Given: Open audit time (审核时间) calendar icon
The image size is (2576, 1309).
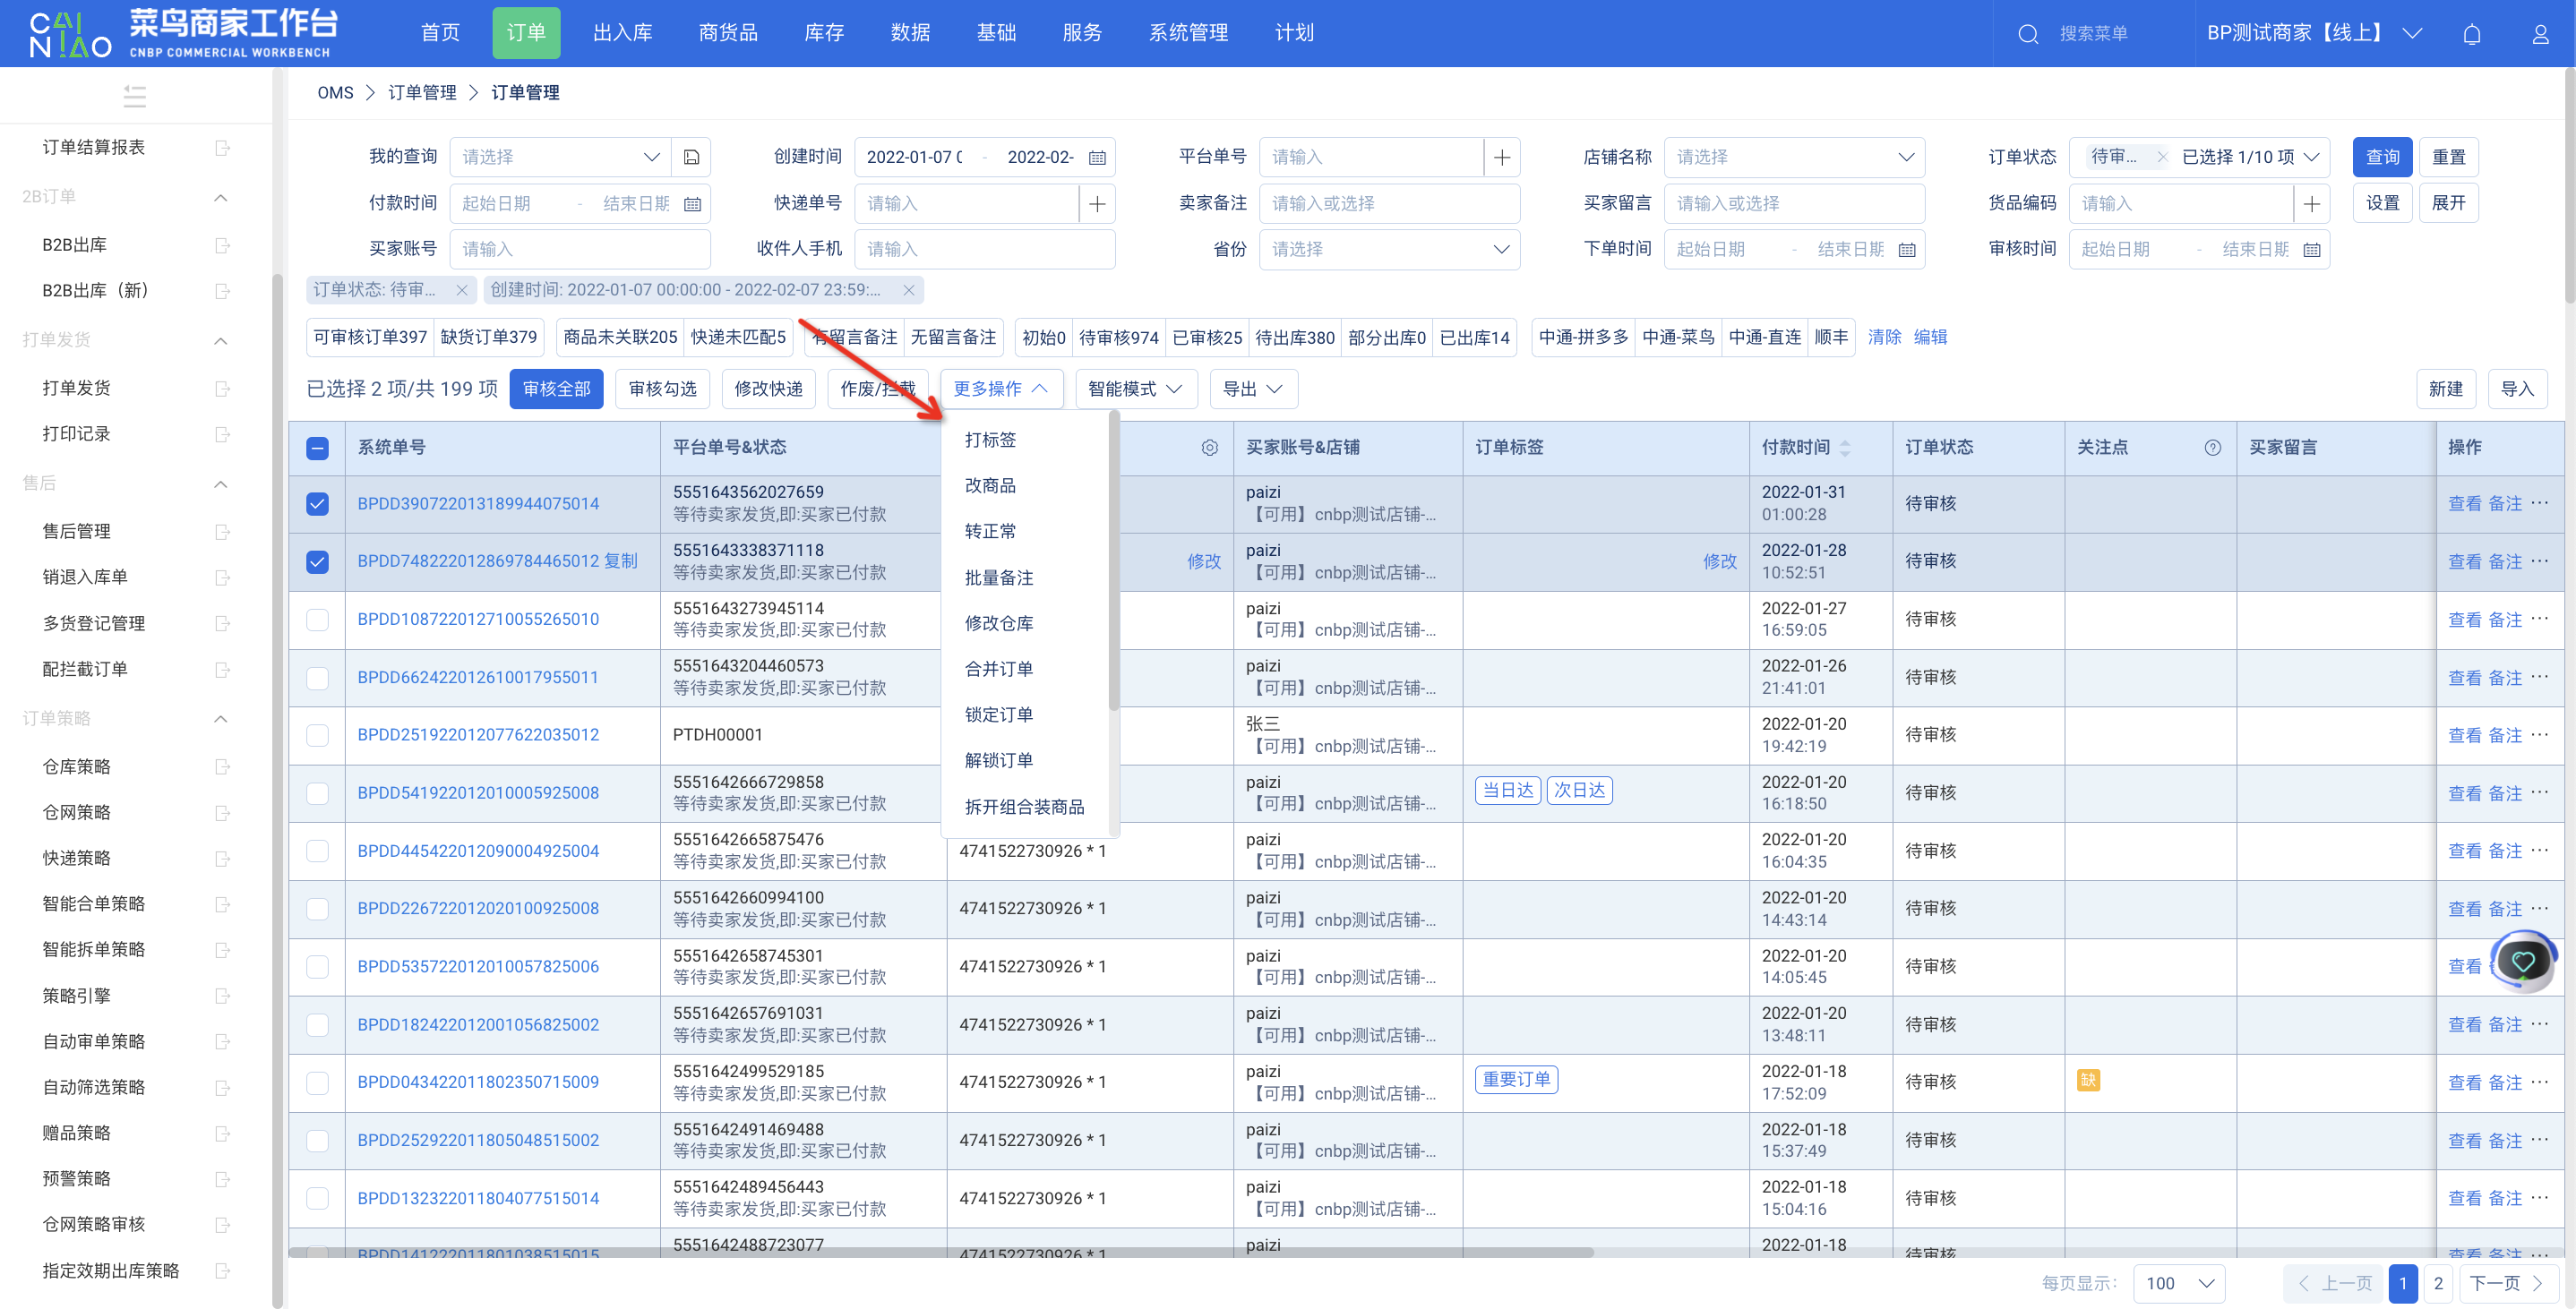Looking at the screenshot, I should point(2312,250).
